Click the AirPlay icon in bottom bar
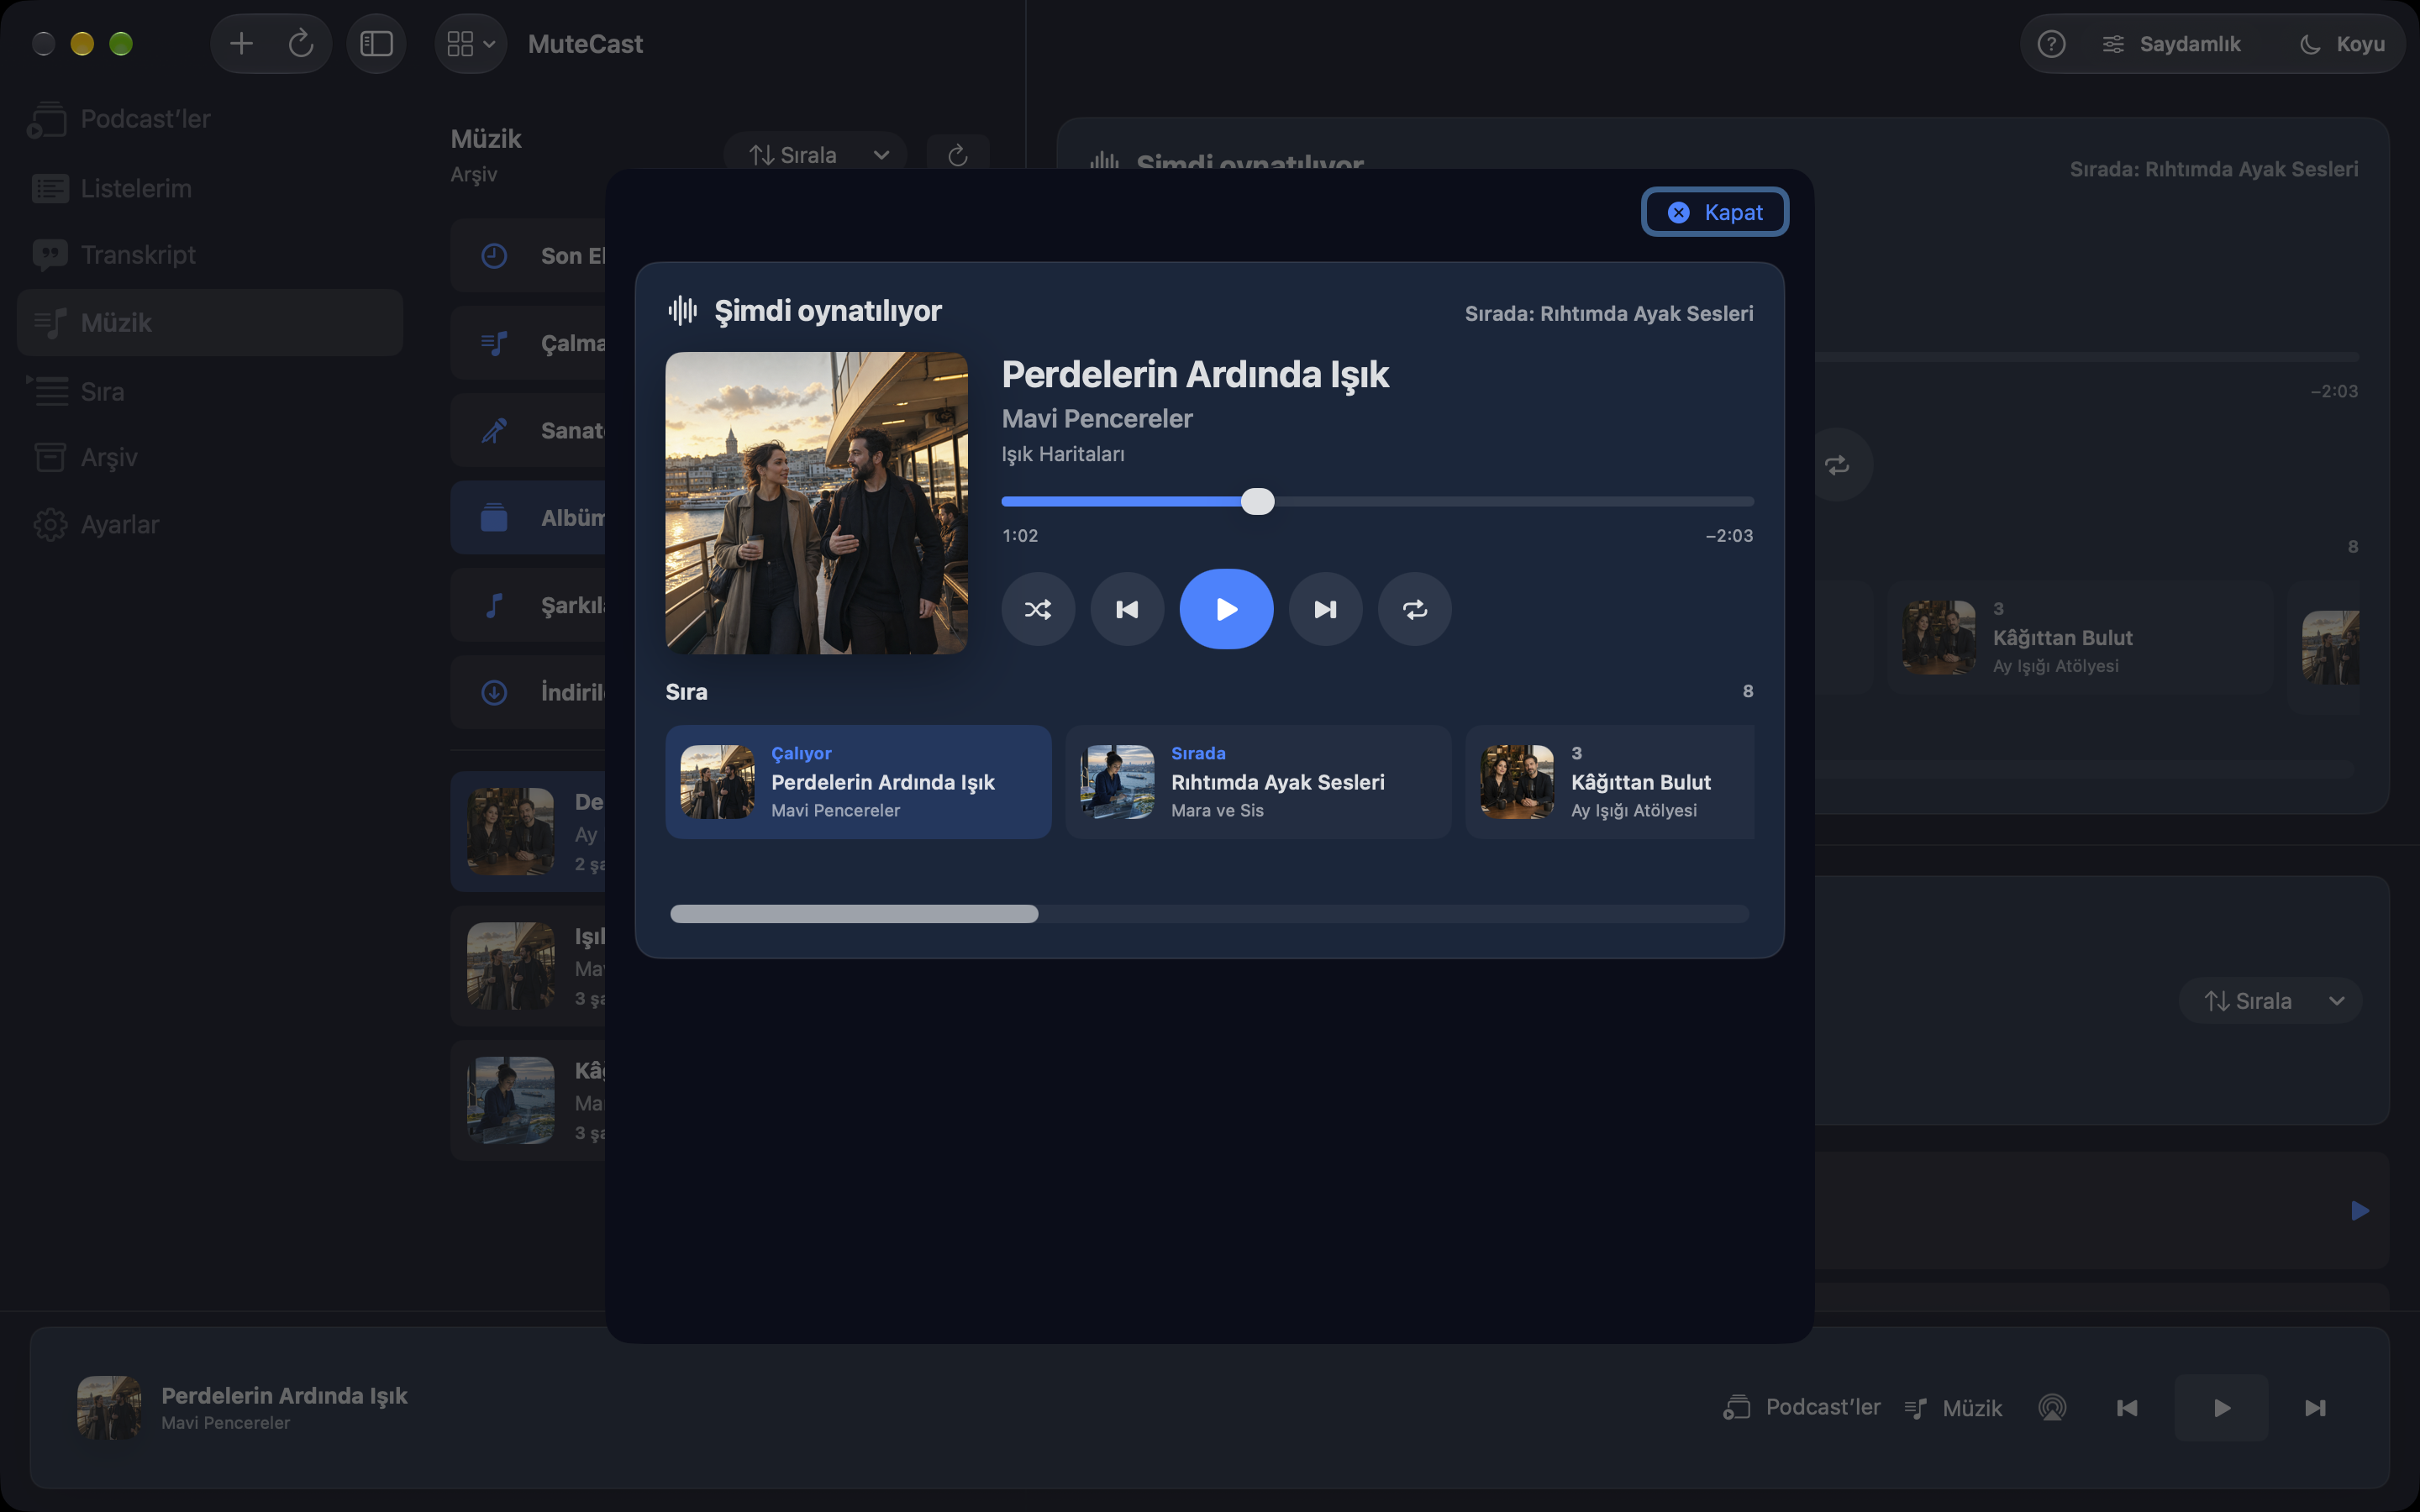This screenshot has height=1512, width=2420. [x=2052, y=1408]
